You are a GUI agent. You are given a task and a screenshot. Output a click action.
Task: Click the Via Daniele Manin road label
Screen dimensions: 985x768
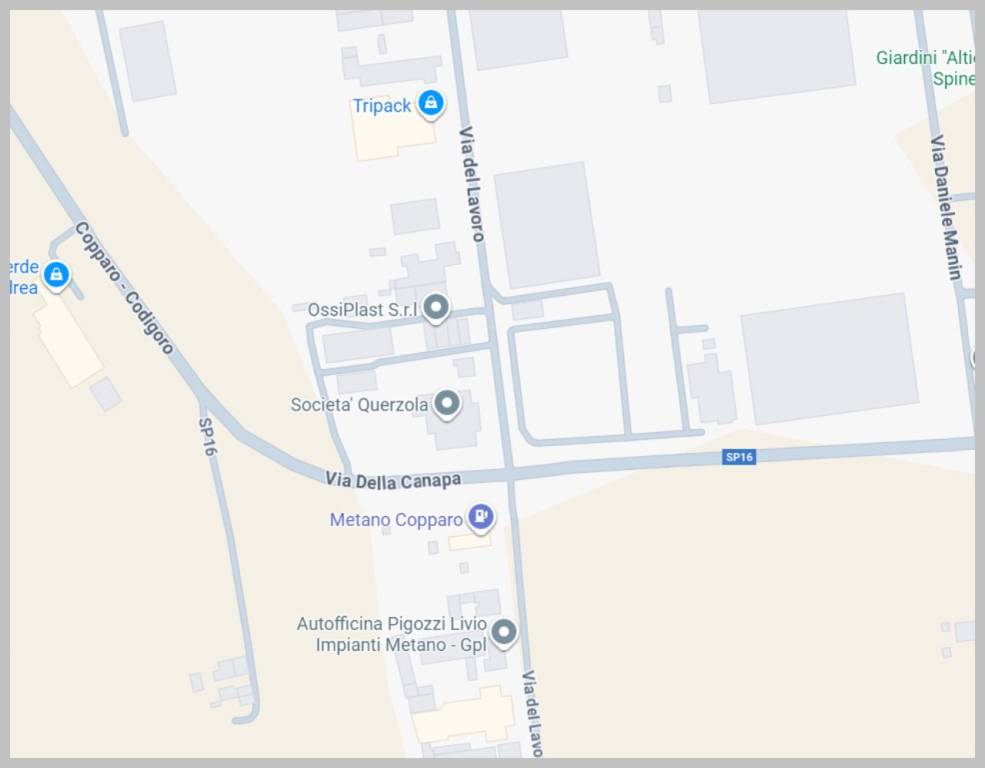(946, 207)
